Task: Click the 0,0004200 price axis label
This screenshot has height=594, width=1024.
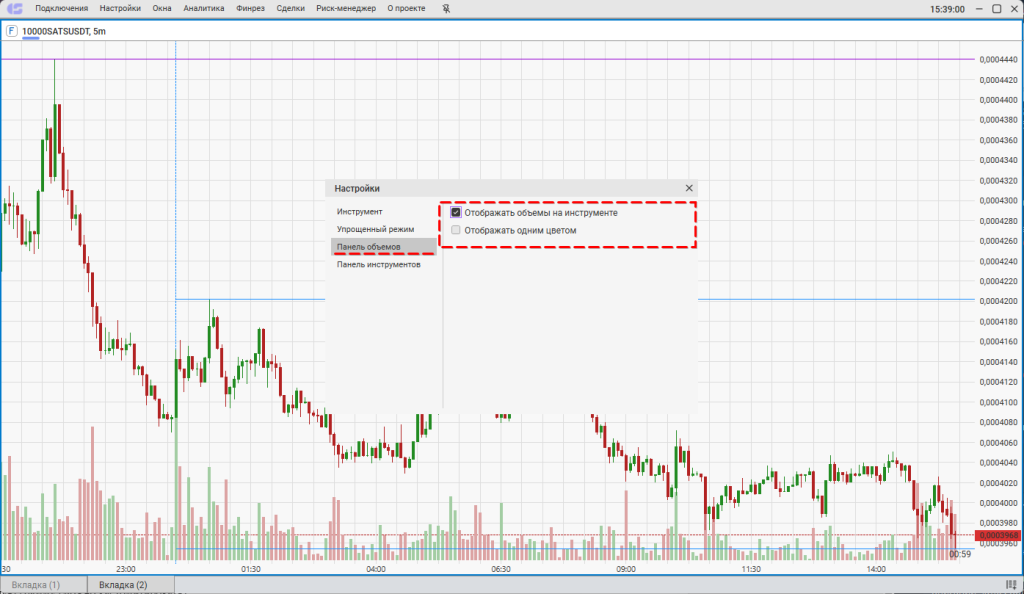Action: click(999, 302)
